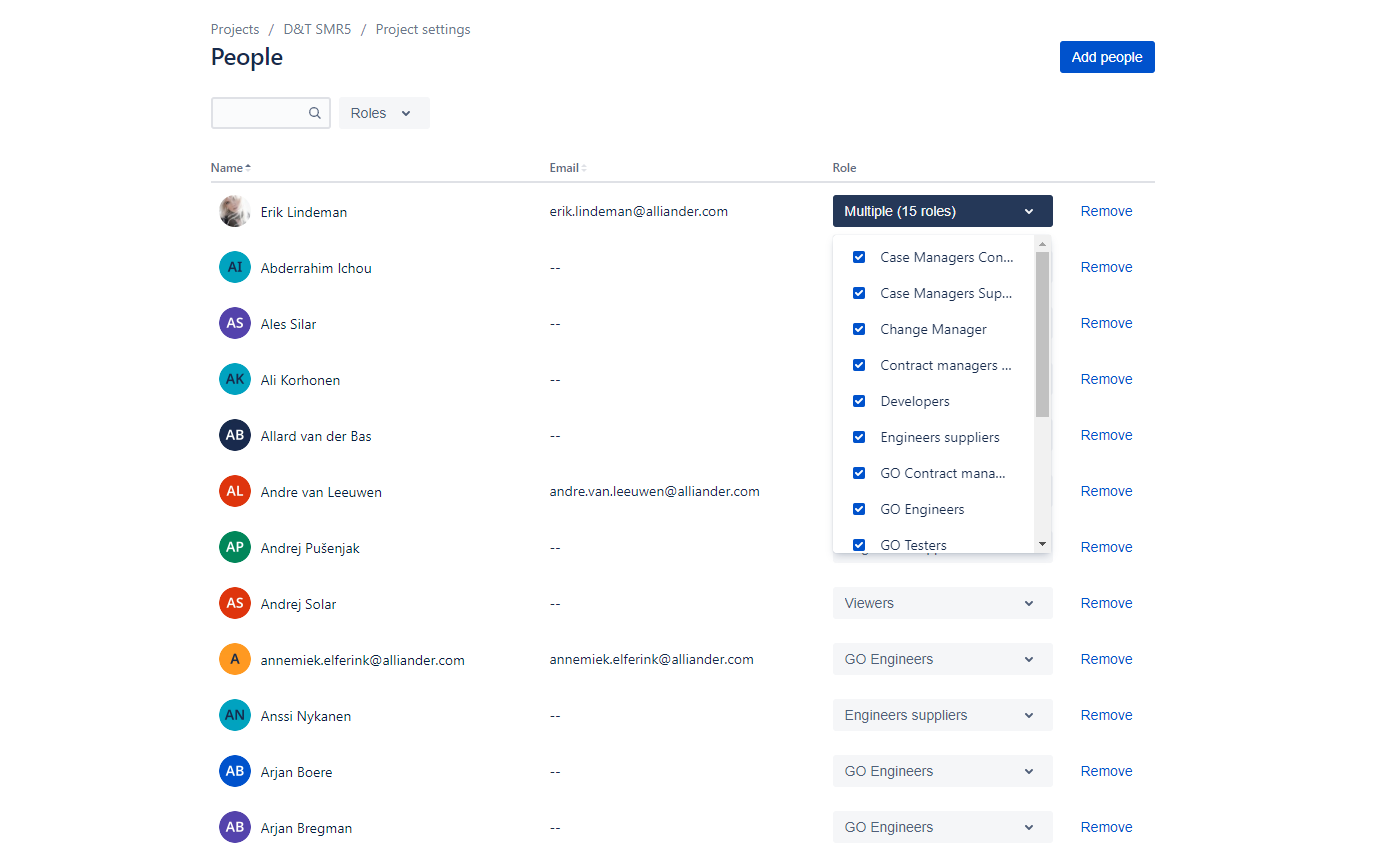Click Erik Lindeman's profile avatar

click(x=235, y=211)
